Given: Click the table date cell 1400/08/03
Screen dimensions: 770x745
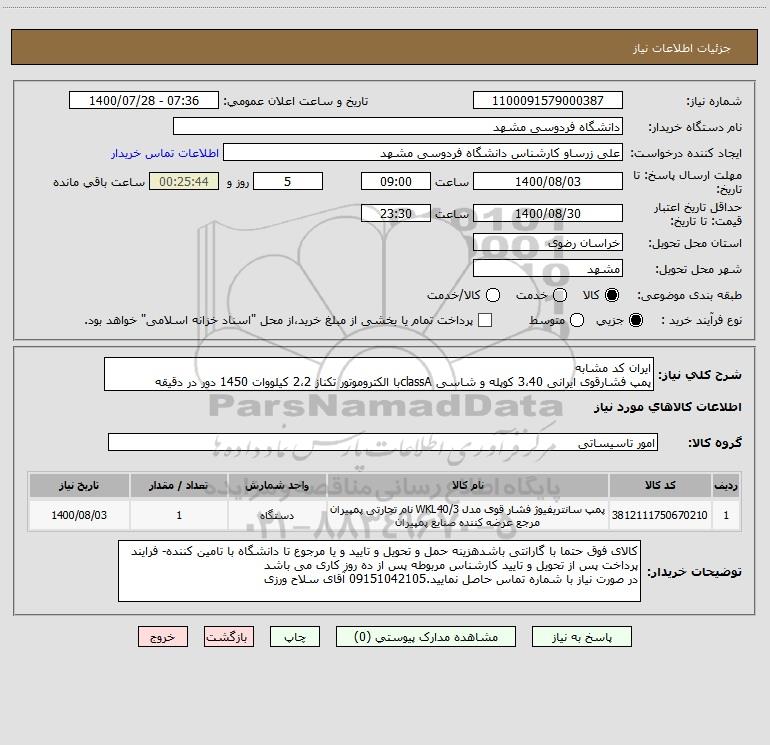Looking at the screenshot, I should 79,515.
